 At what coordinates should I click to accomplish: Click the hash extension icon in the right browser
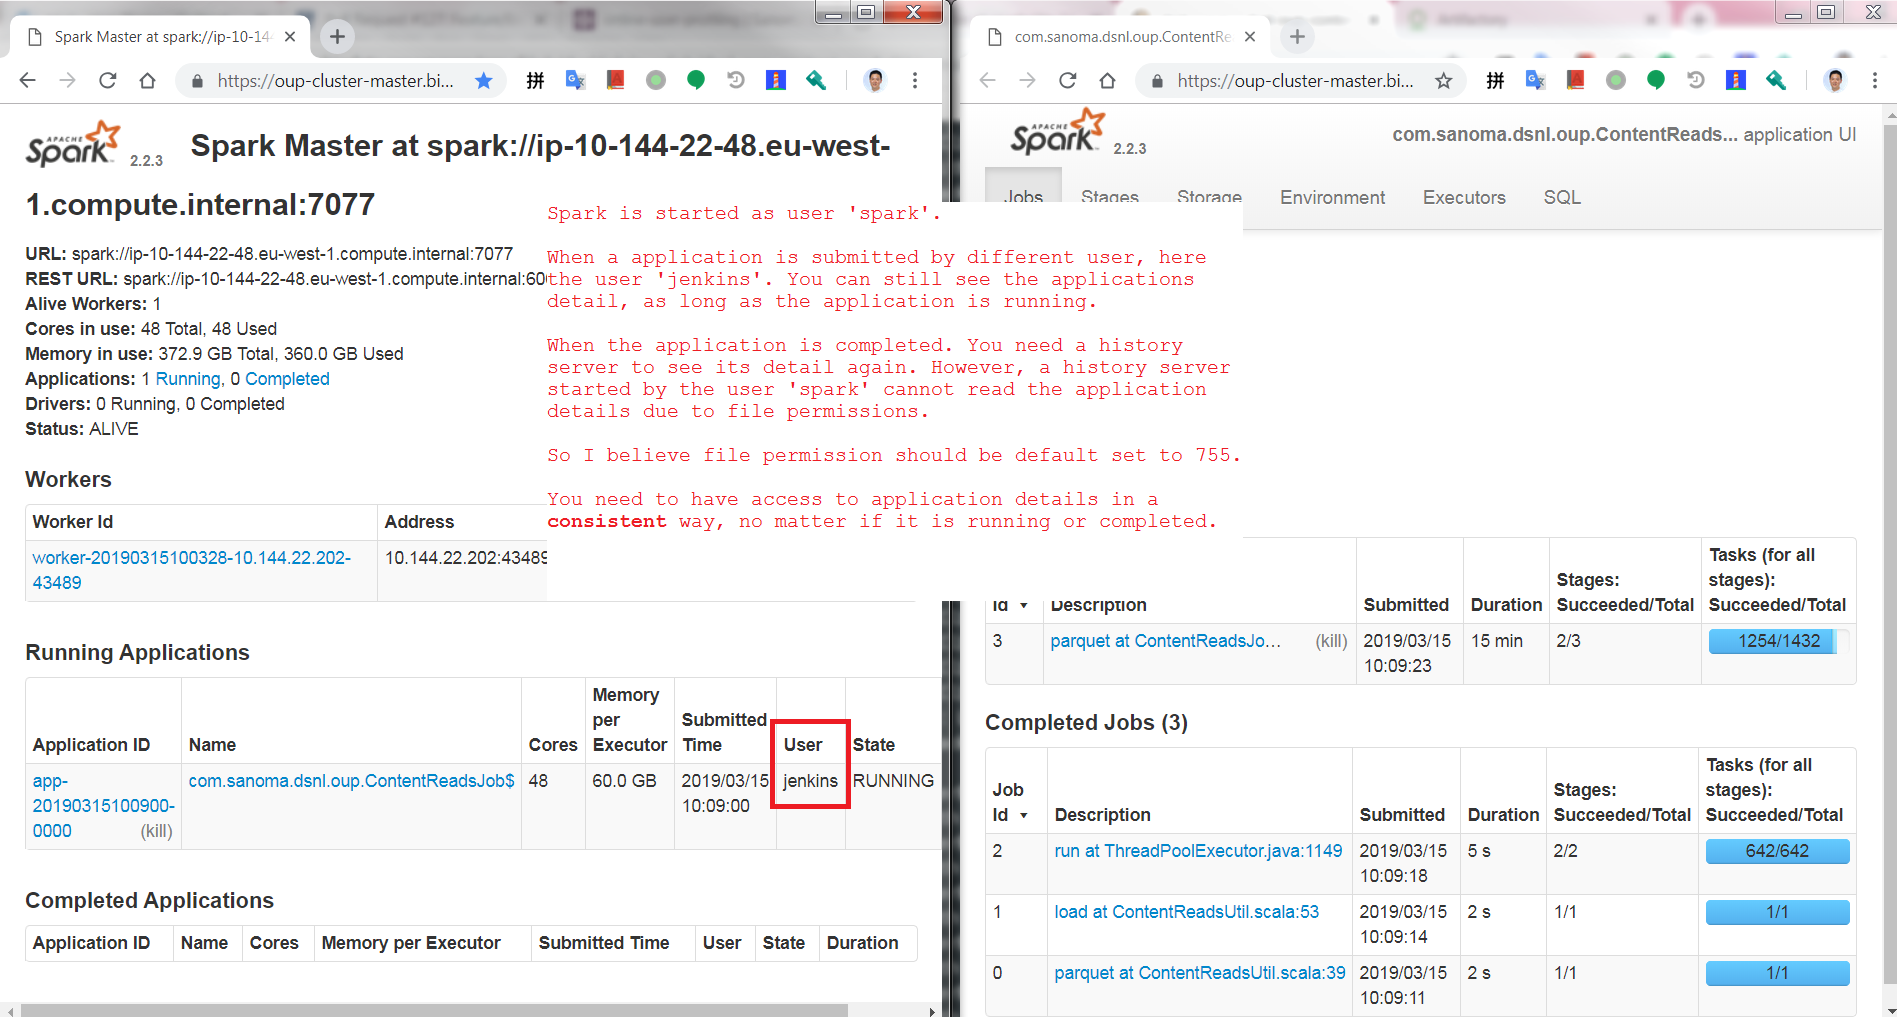(x=1495, y=81)
